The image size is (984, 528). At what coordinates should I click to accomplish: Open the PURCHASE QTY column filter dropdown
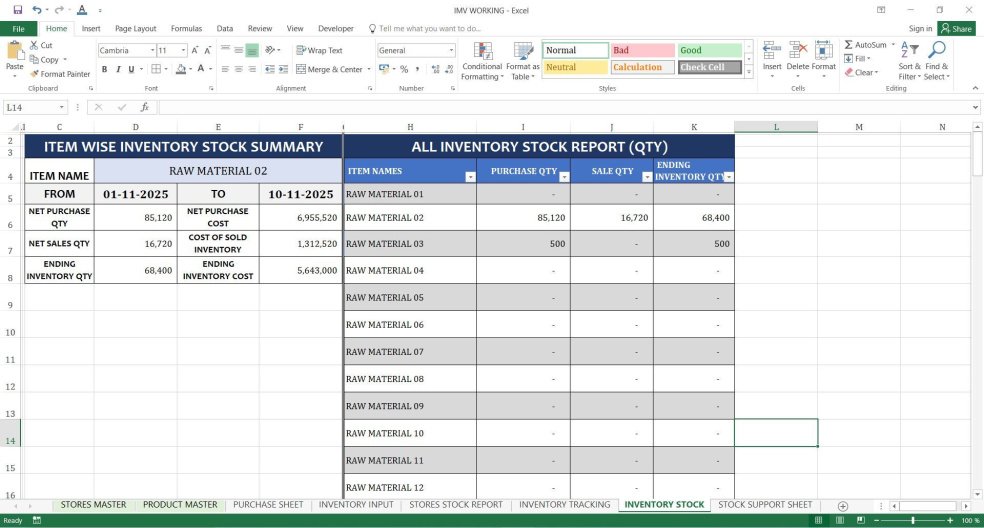(564, 177)
